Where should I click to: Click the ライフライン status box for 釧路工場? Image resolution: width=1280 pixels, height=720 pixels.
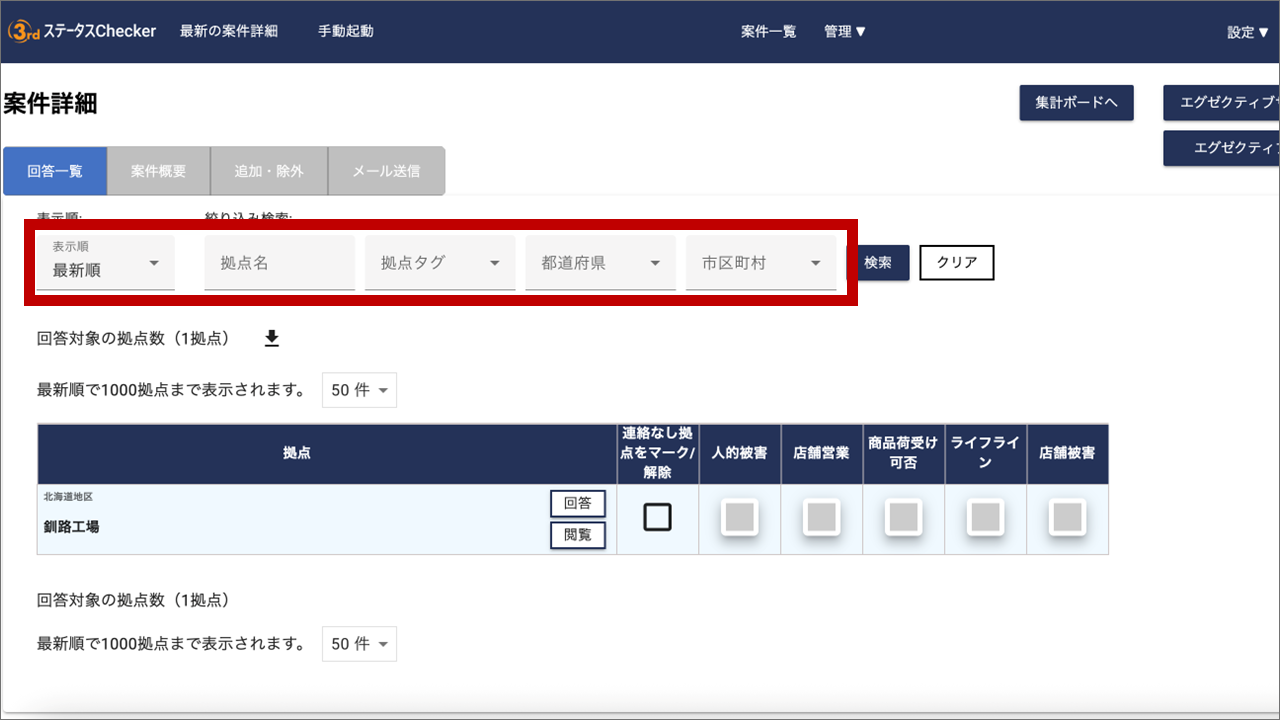pyautogui.click(x=985, y=518)
